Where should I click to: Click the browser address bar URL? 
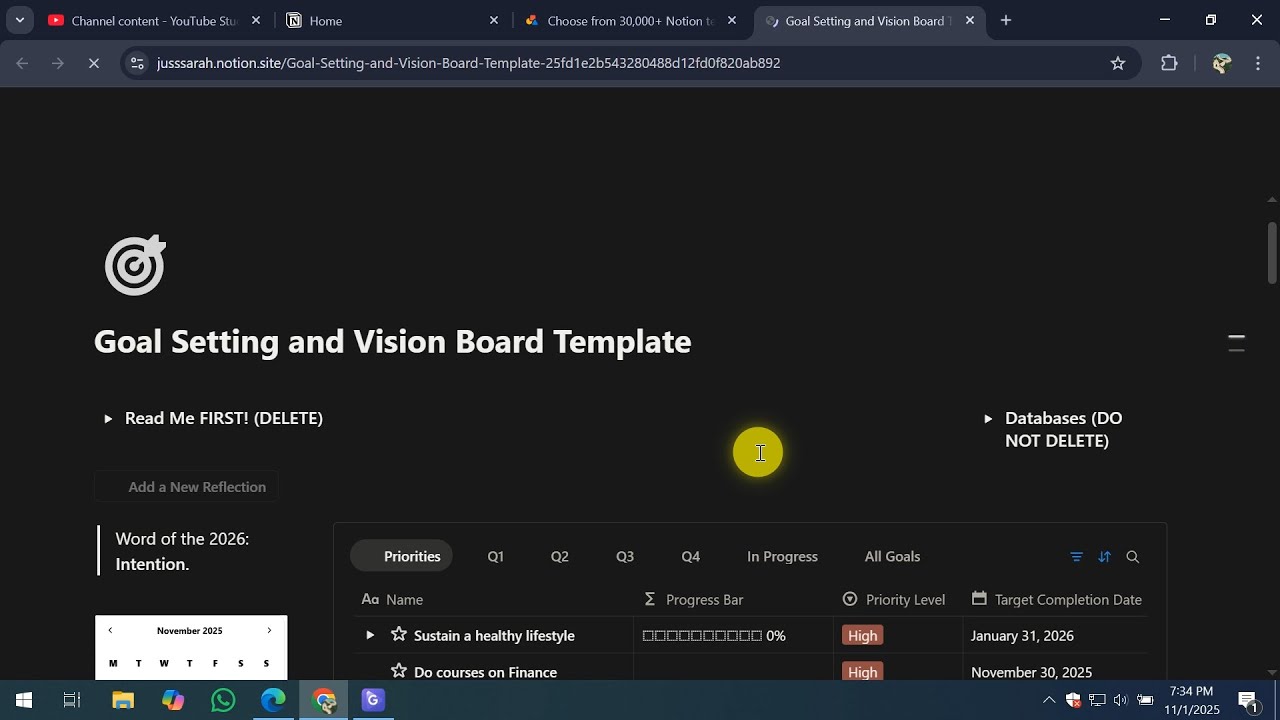pyautogui.click(x=468, y=63)
